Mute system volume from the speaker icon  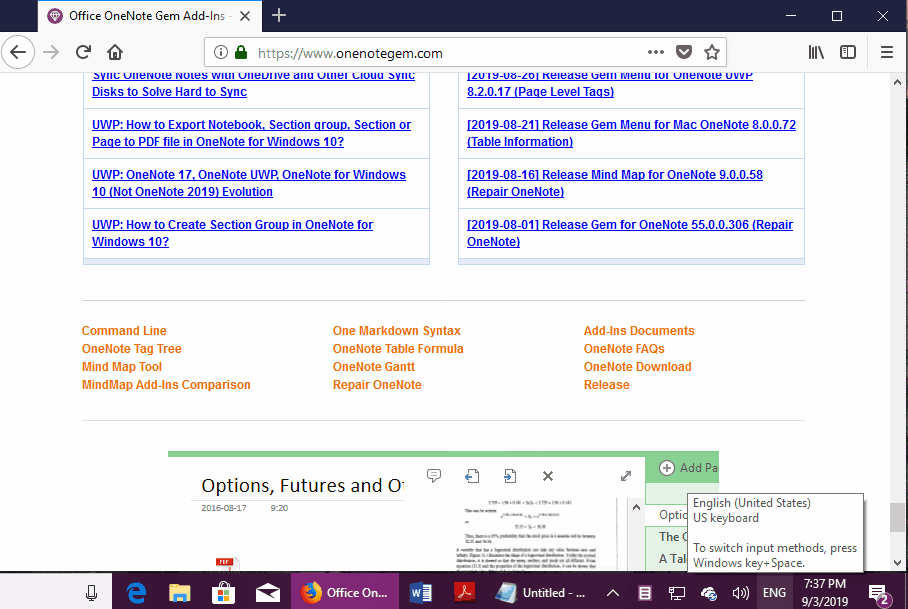(x=740, y=591)
